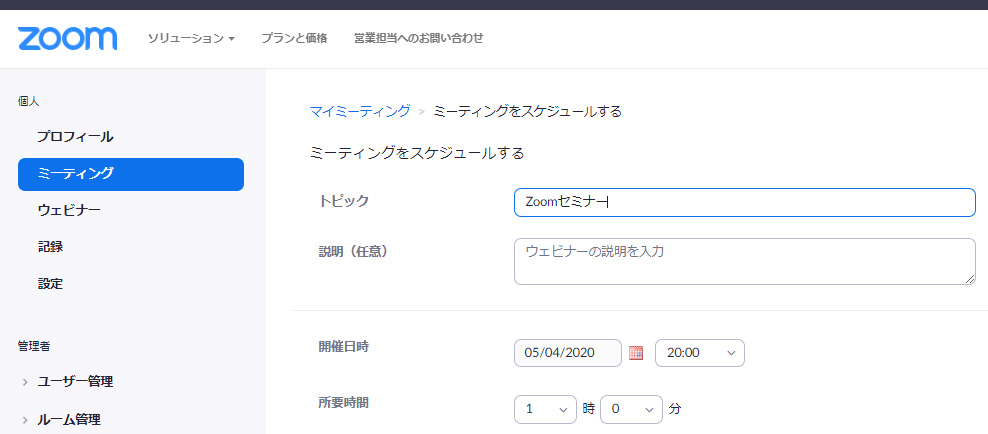Image resolution: width=988 pixels, height=434 pixels.
Task: Open the 20:00 start time dropdown
Action: pos(699,353)
